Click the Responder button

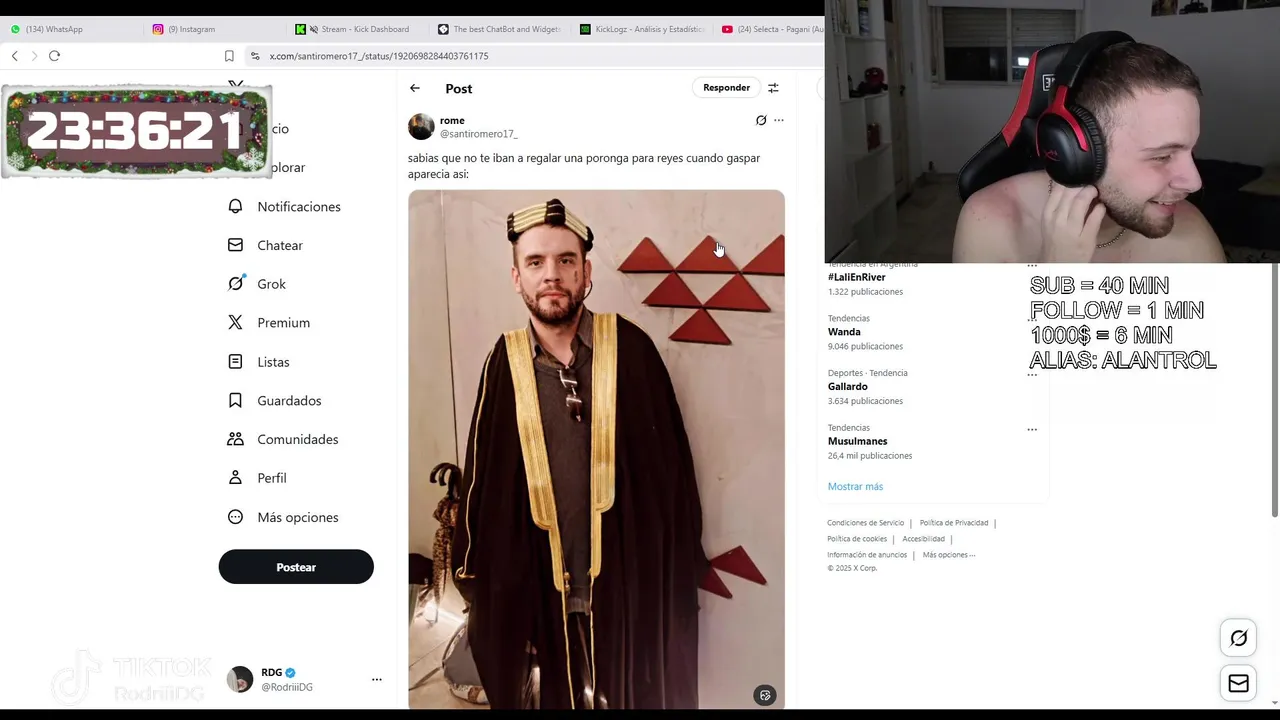(726, 88)
